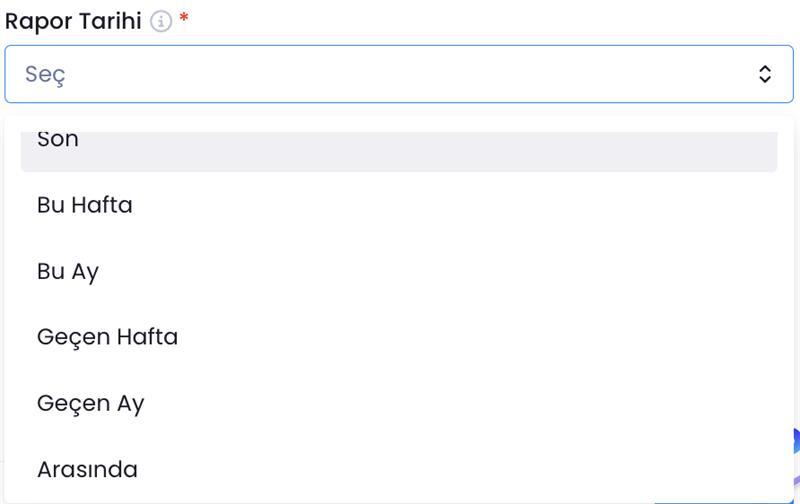
Task: Click the Rapor Tarihi field label
Action: tap(73, 21)
